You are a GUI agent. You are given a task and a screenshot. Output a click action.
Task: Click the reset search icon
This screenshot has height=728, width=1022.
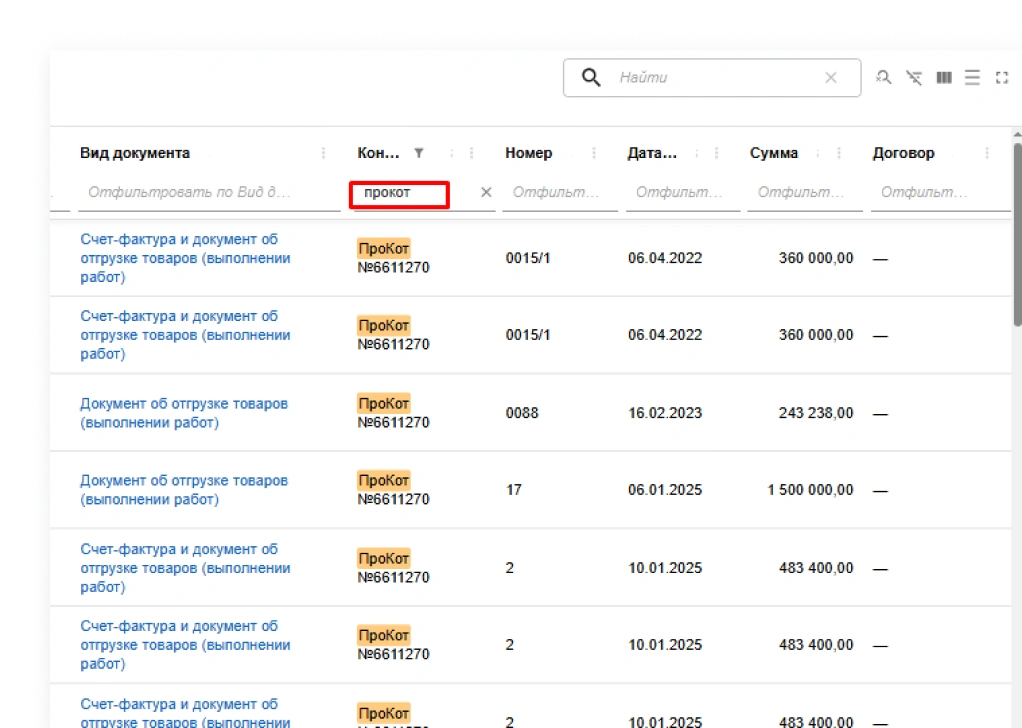pyautogui.click(x=883, y=78)
